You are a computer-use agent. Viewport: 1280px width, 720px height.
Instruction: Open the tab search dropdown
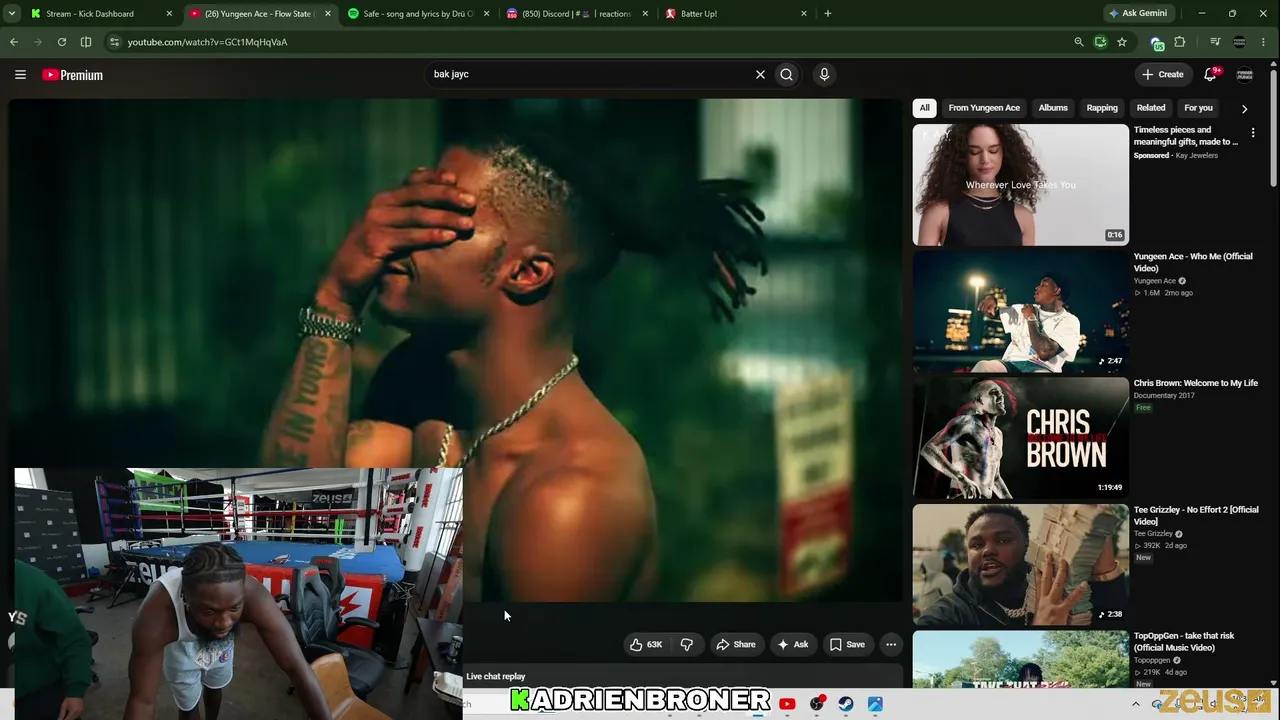12,14
